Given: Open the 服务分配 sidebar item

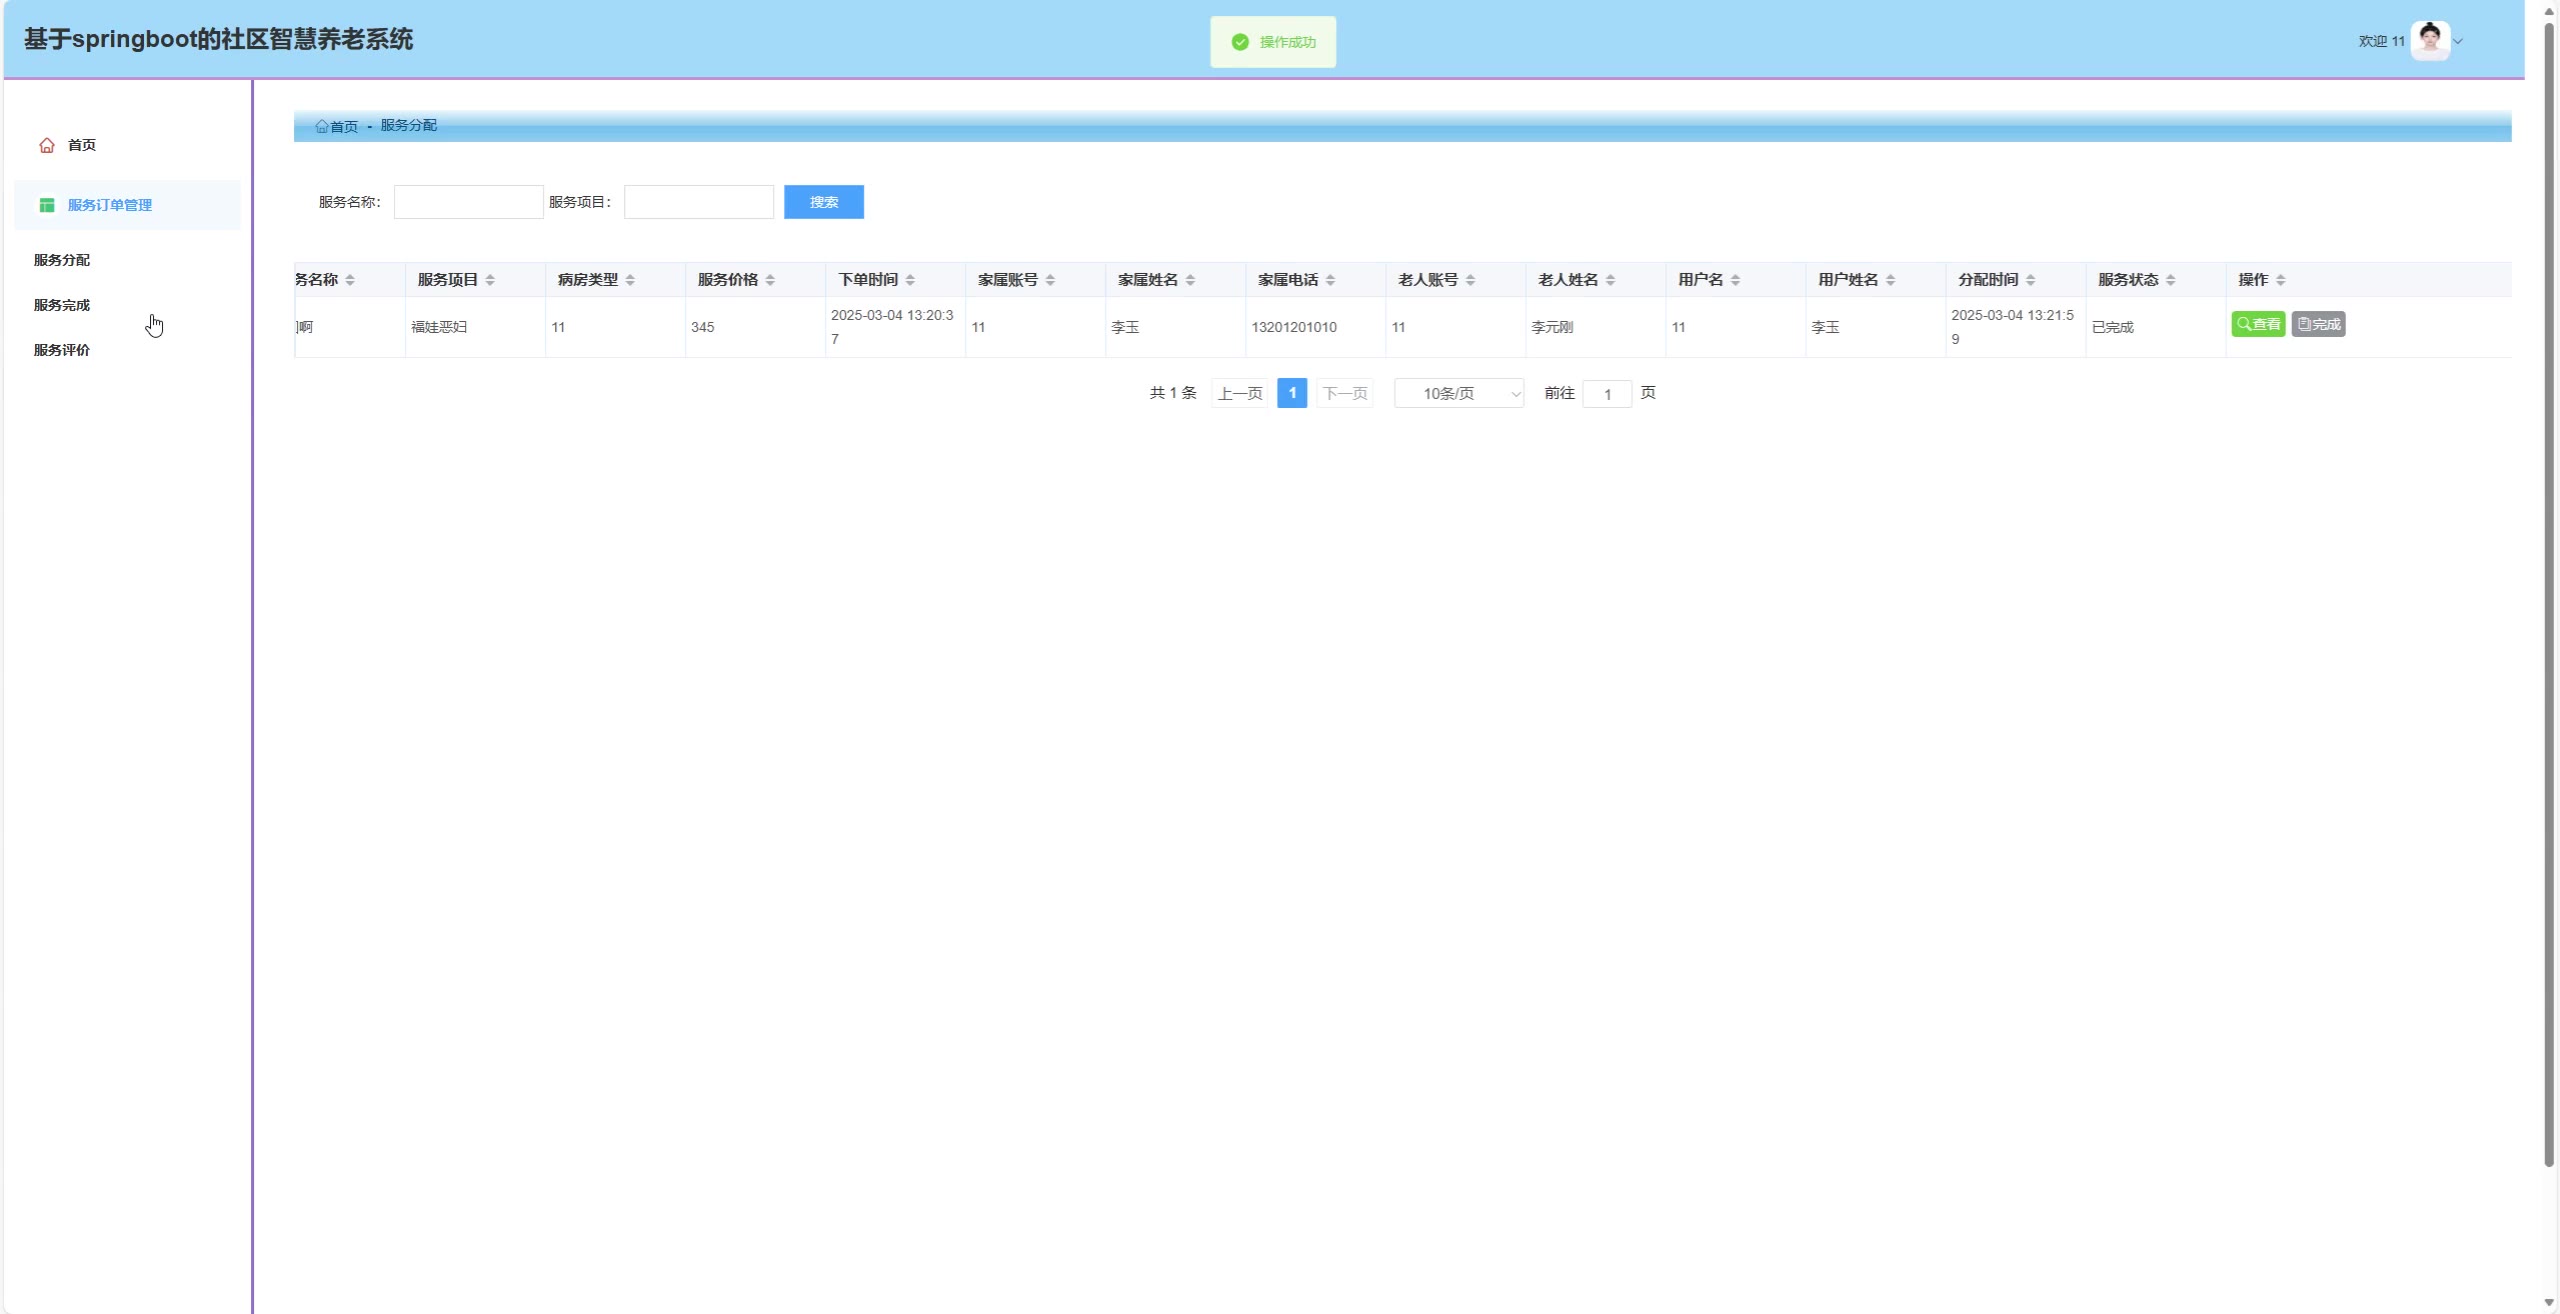Looking at the screenshot, I should coord(62,260).
